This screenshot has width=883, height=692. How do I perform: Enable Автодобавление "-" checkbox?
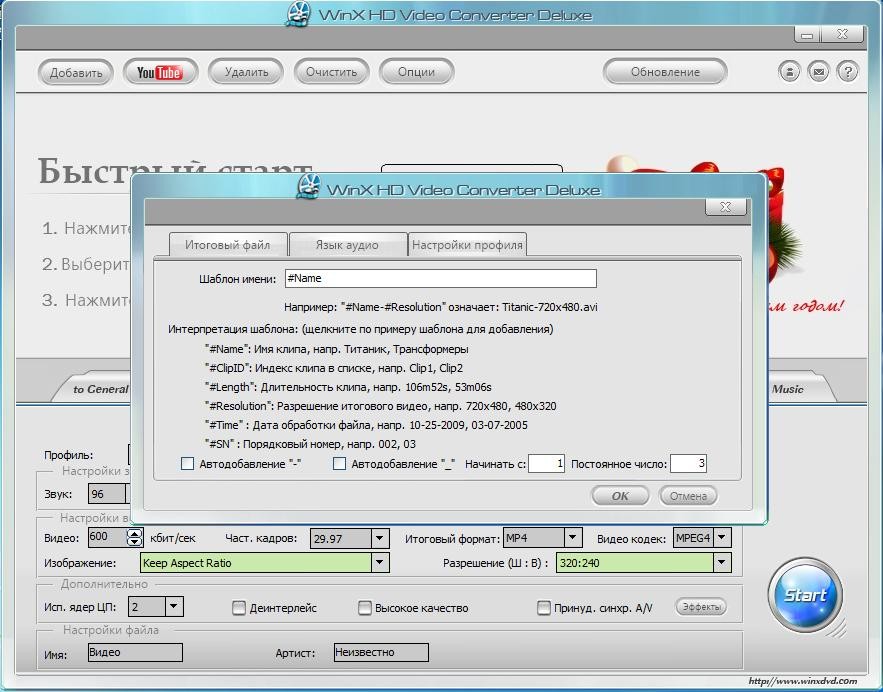[187, 463]
